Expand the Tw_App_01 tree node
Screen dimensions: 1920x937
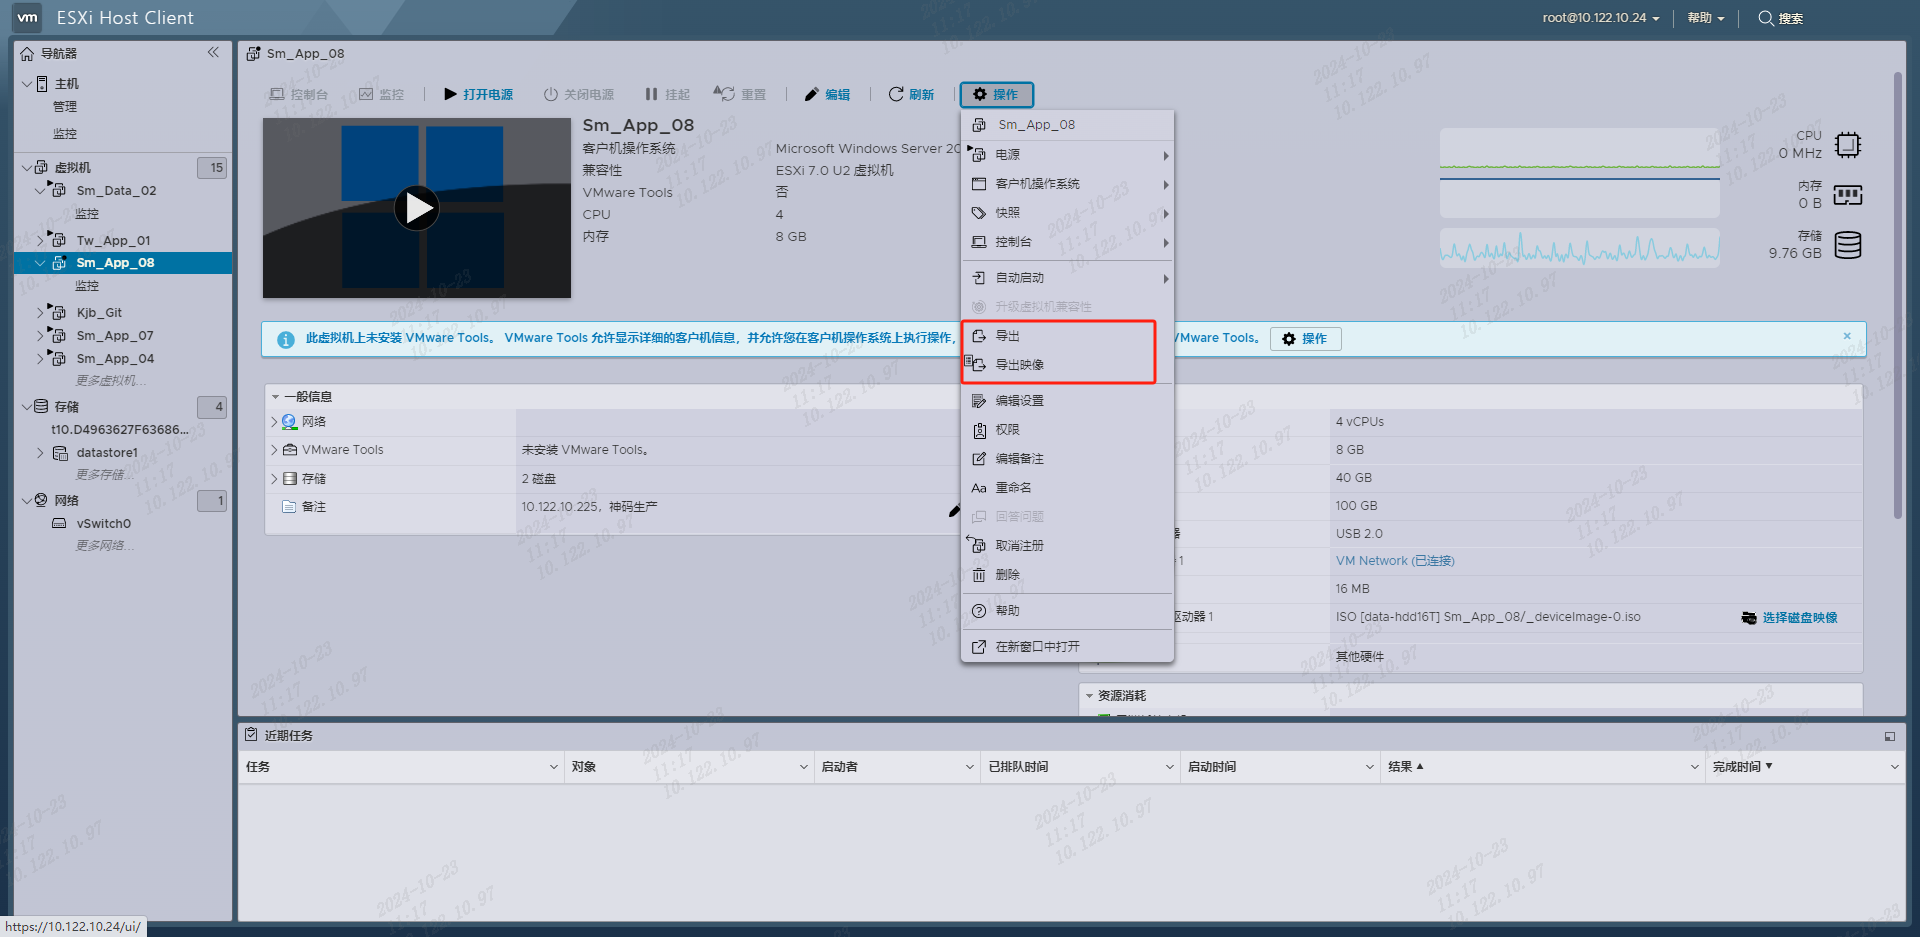pyautogui.click(x=40, y=241)
